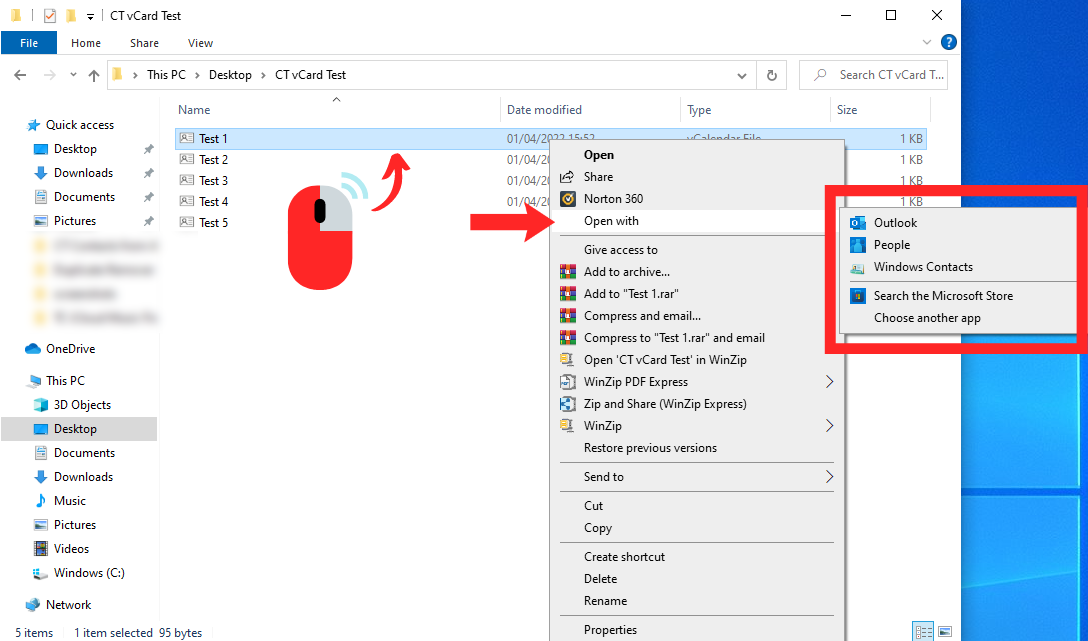Click WinZip icon beside Open 'CT vCard Test' in WinZip

click(568, 360)
